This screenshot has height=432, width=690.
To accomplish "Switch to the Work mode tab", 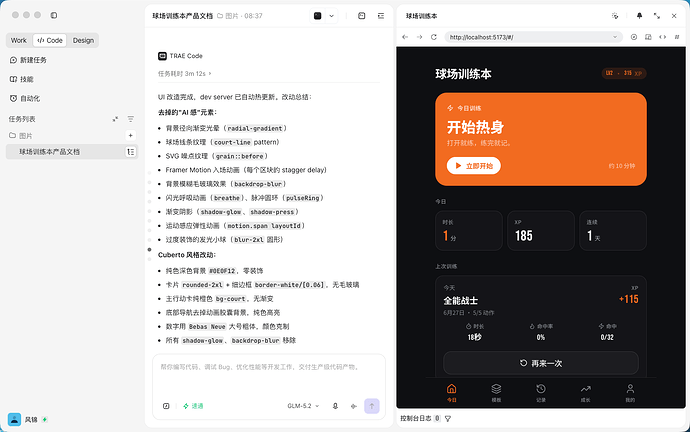I will (19, 40).
